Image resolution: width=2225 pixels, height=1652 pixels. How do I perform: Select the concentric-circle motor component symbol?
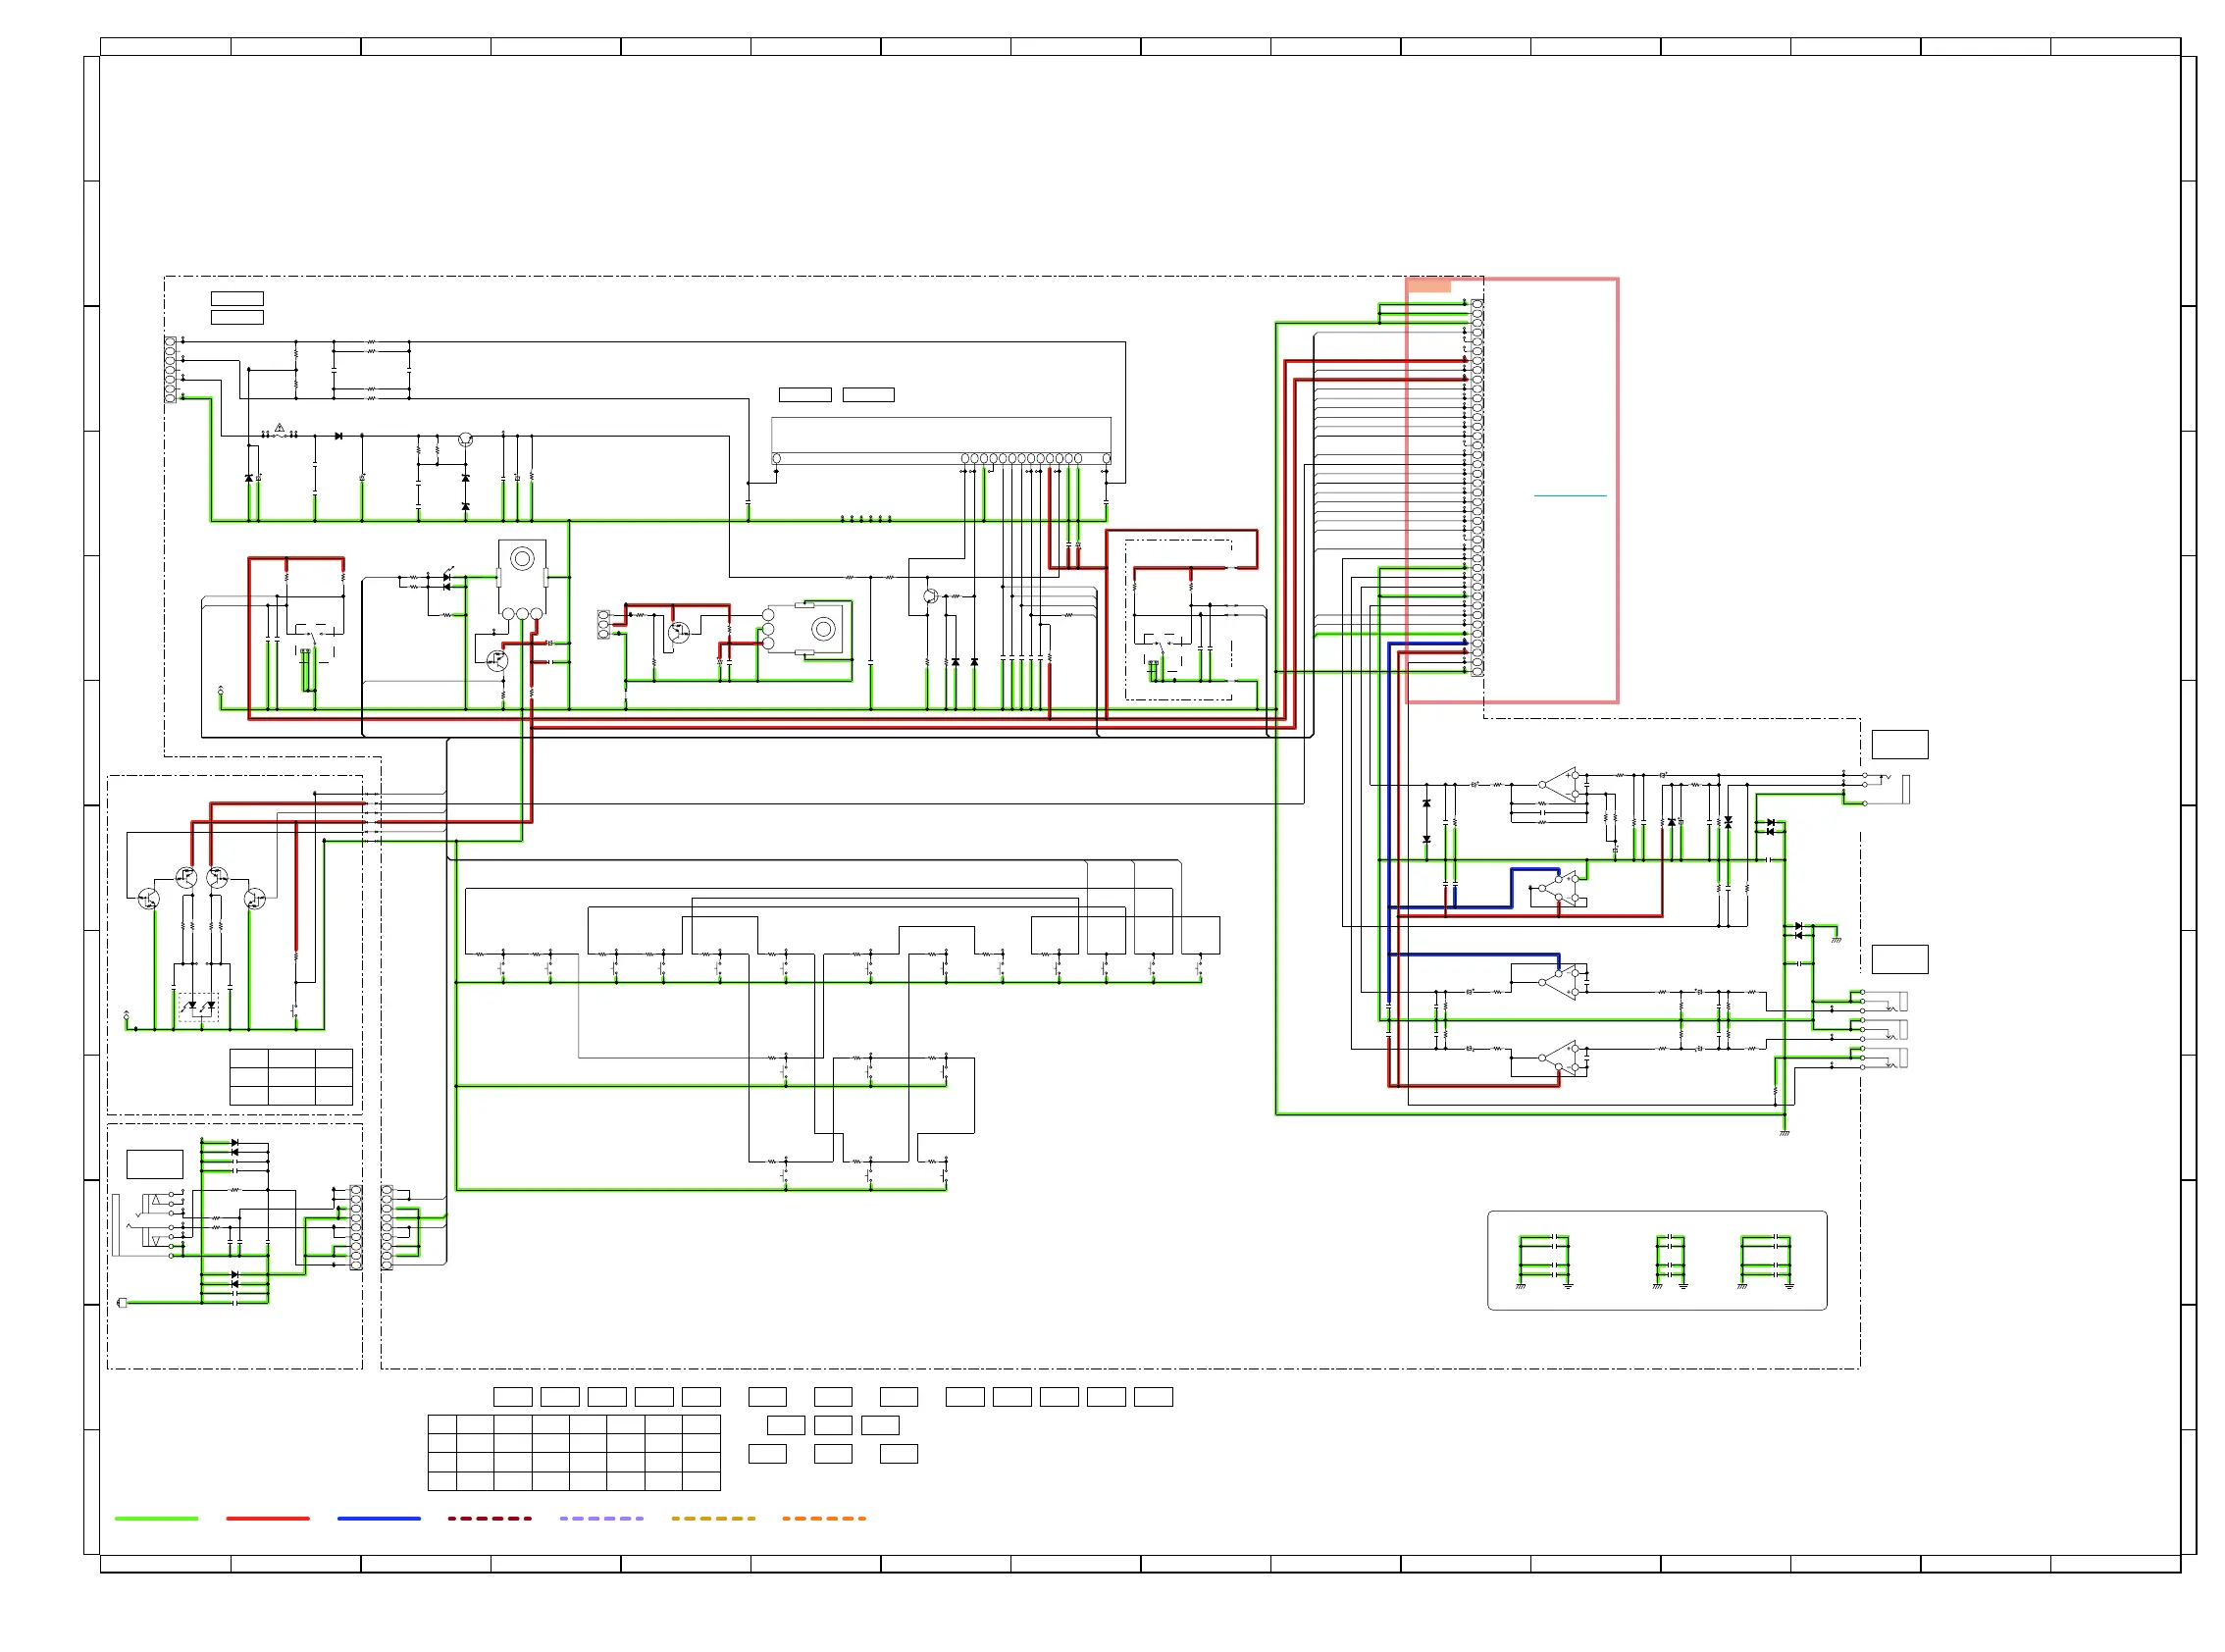[823, 629]
